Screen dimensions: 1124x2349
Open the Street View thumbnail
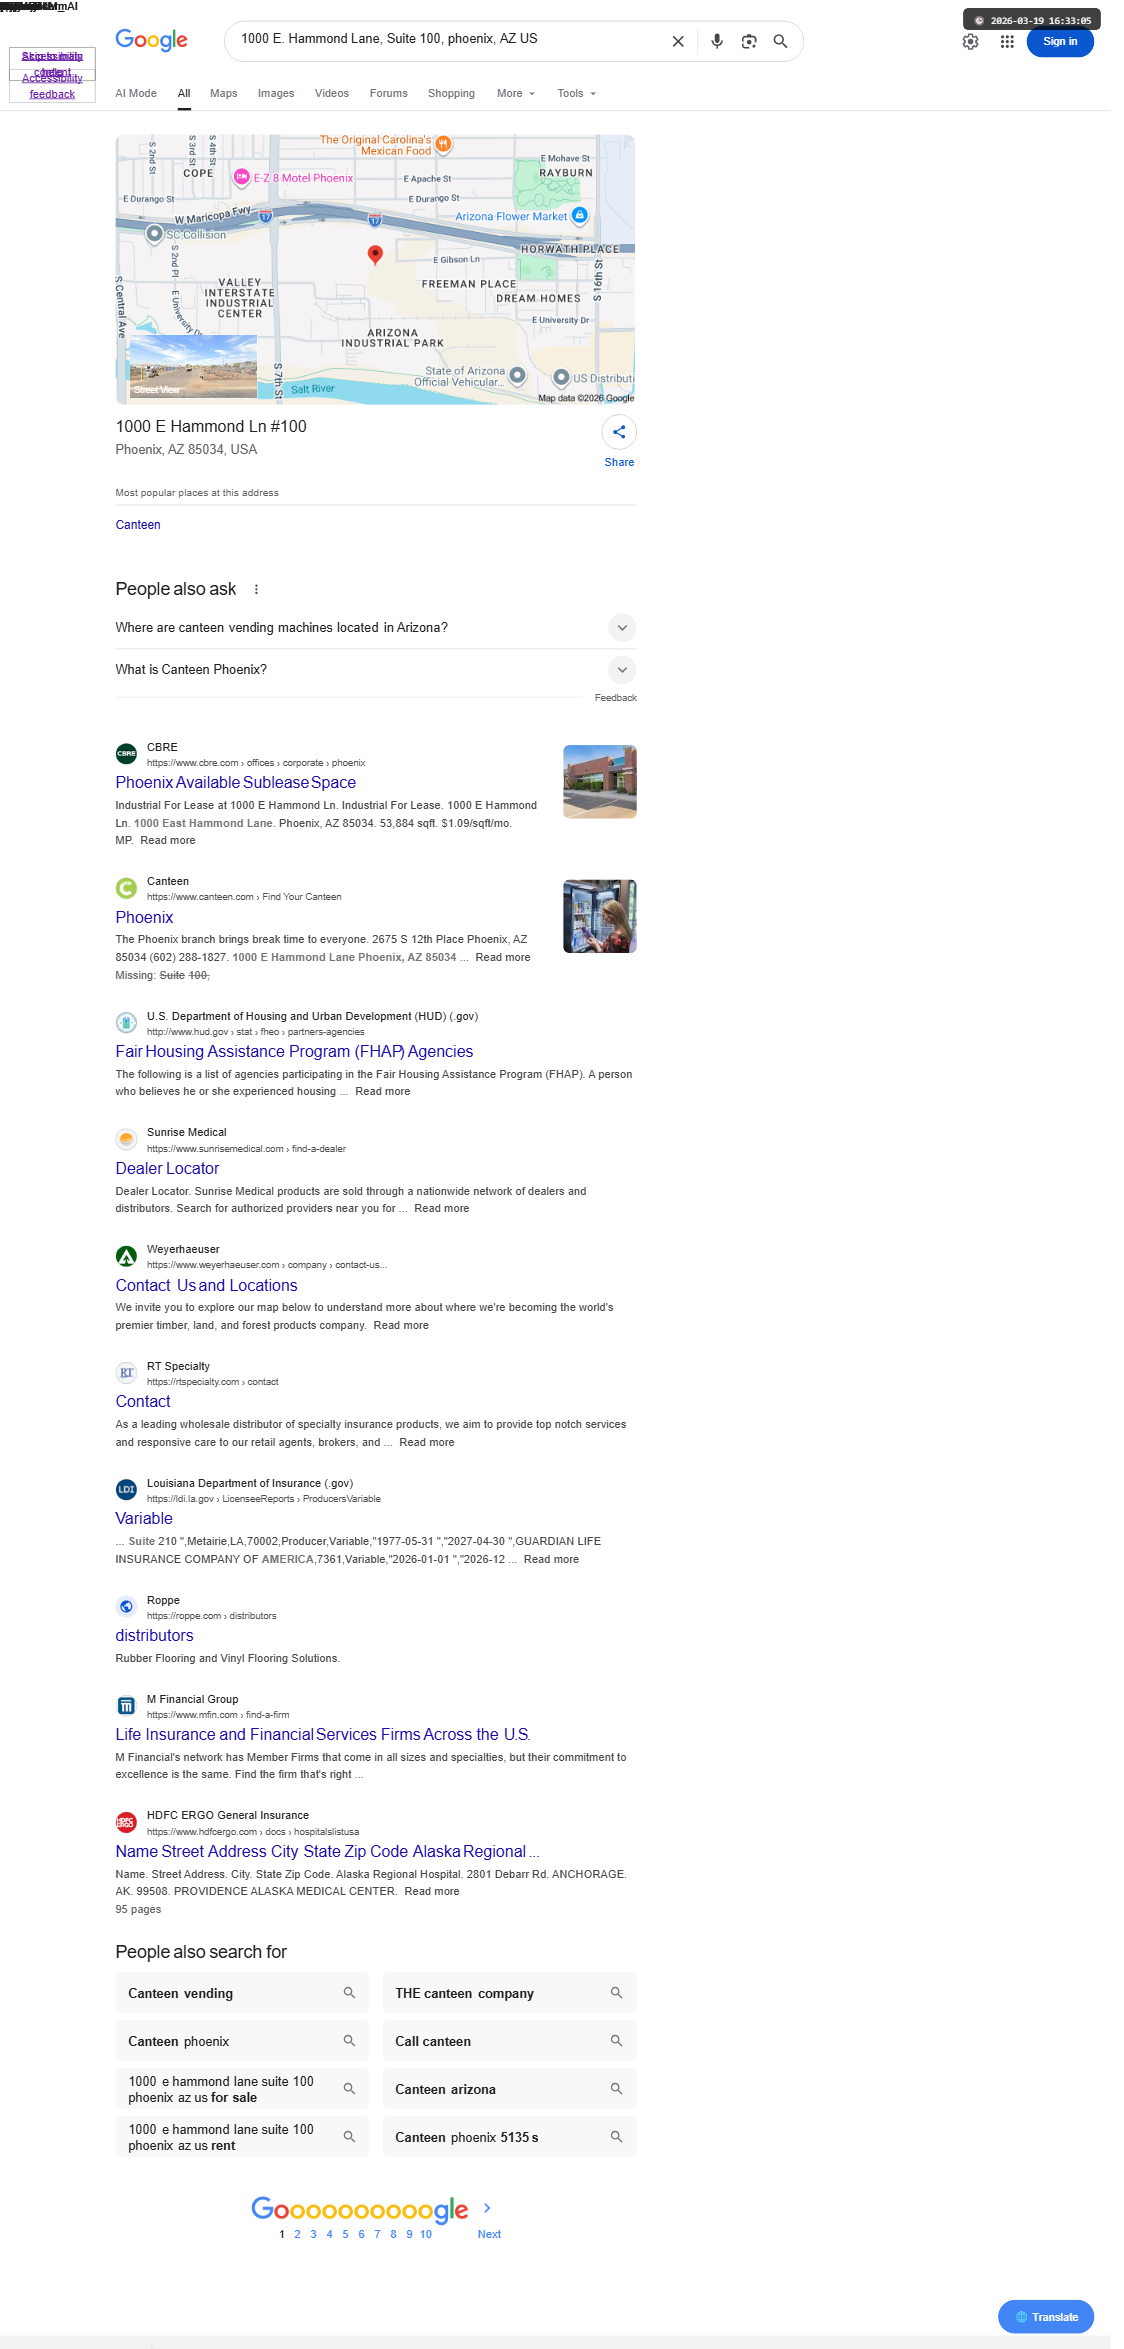click(x=193, y=367)
